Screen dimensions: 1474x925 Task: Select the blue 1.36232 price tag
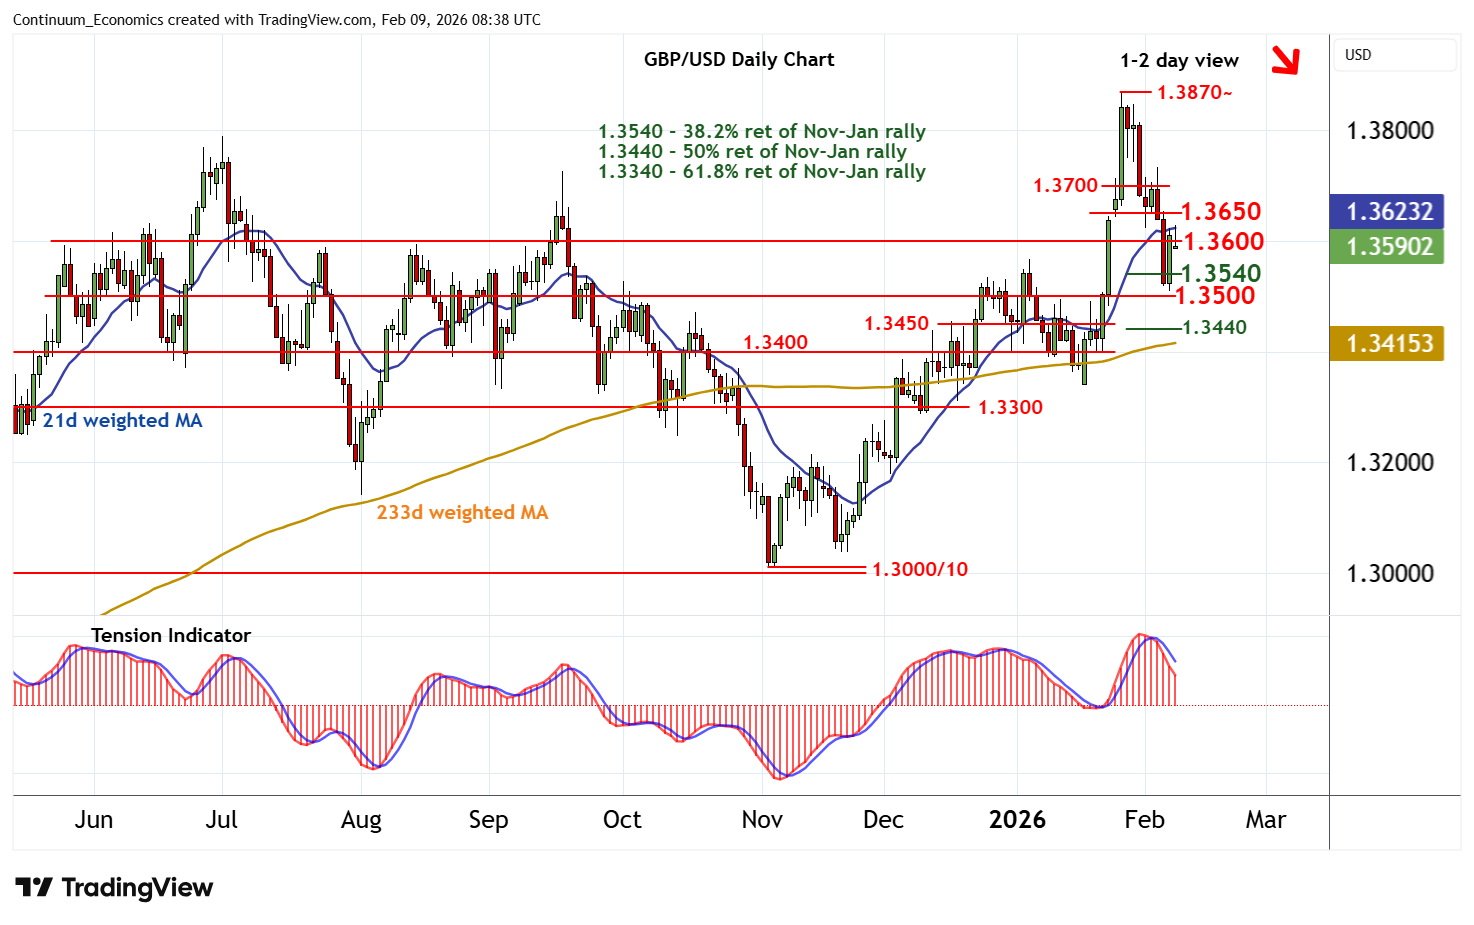[x=1388, y=212]
